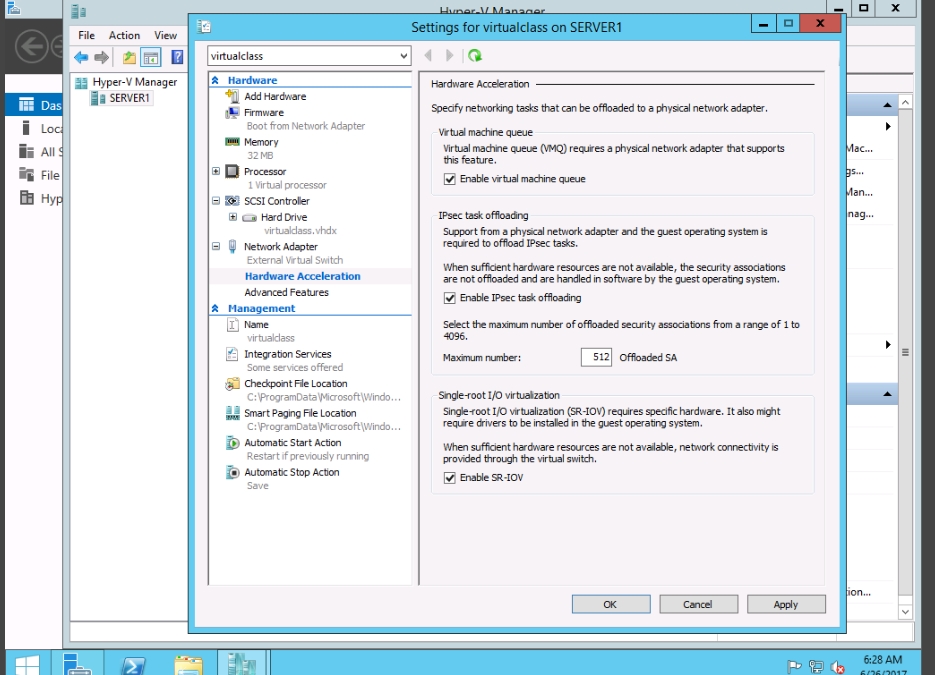This screenshot has height=675, width=935.
Task: Click the green refresh icon in settings toolbar
Action: [475, 56]
